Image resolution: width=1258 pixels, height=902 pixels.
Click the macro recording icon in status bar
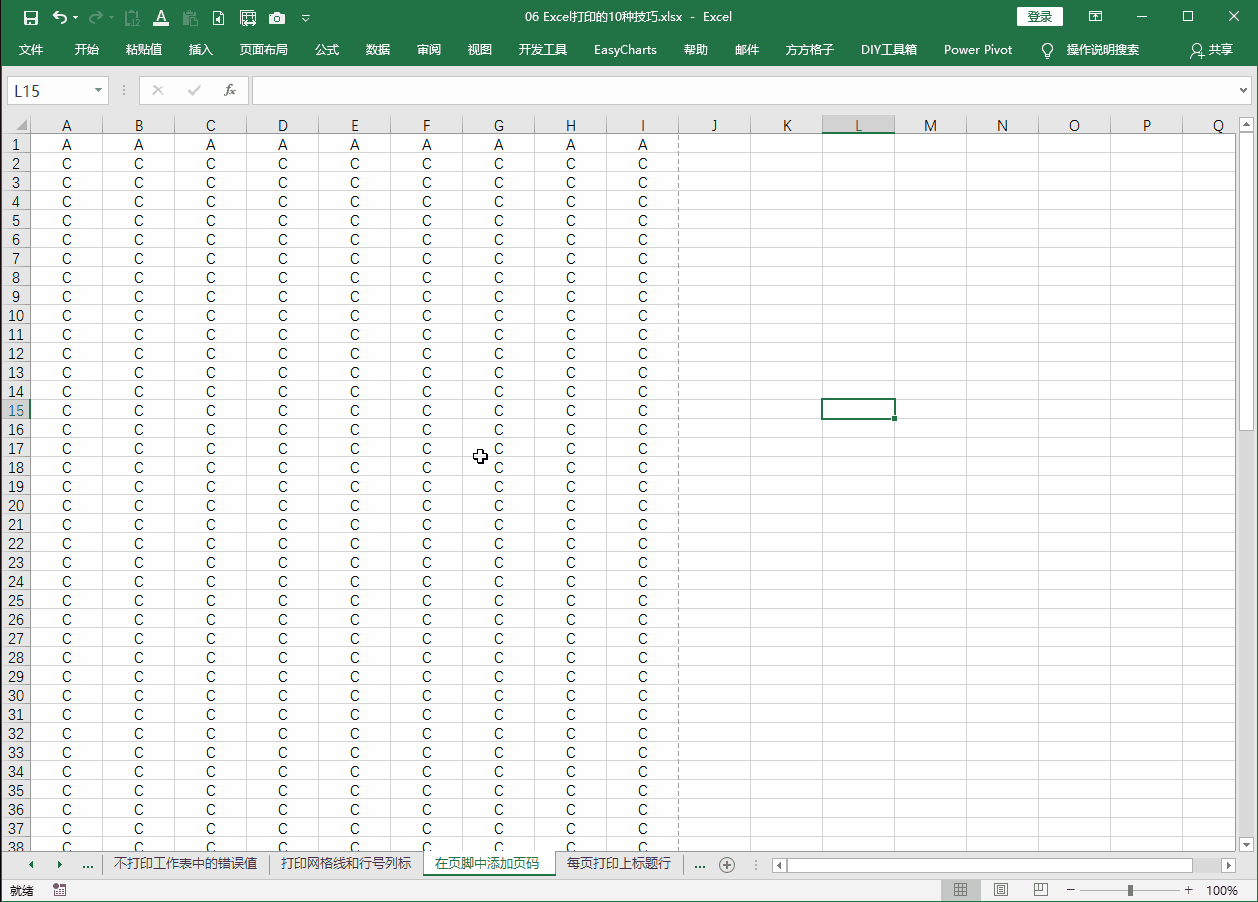tap(60, 890)
